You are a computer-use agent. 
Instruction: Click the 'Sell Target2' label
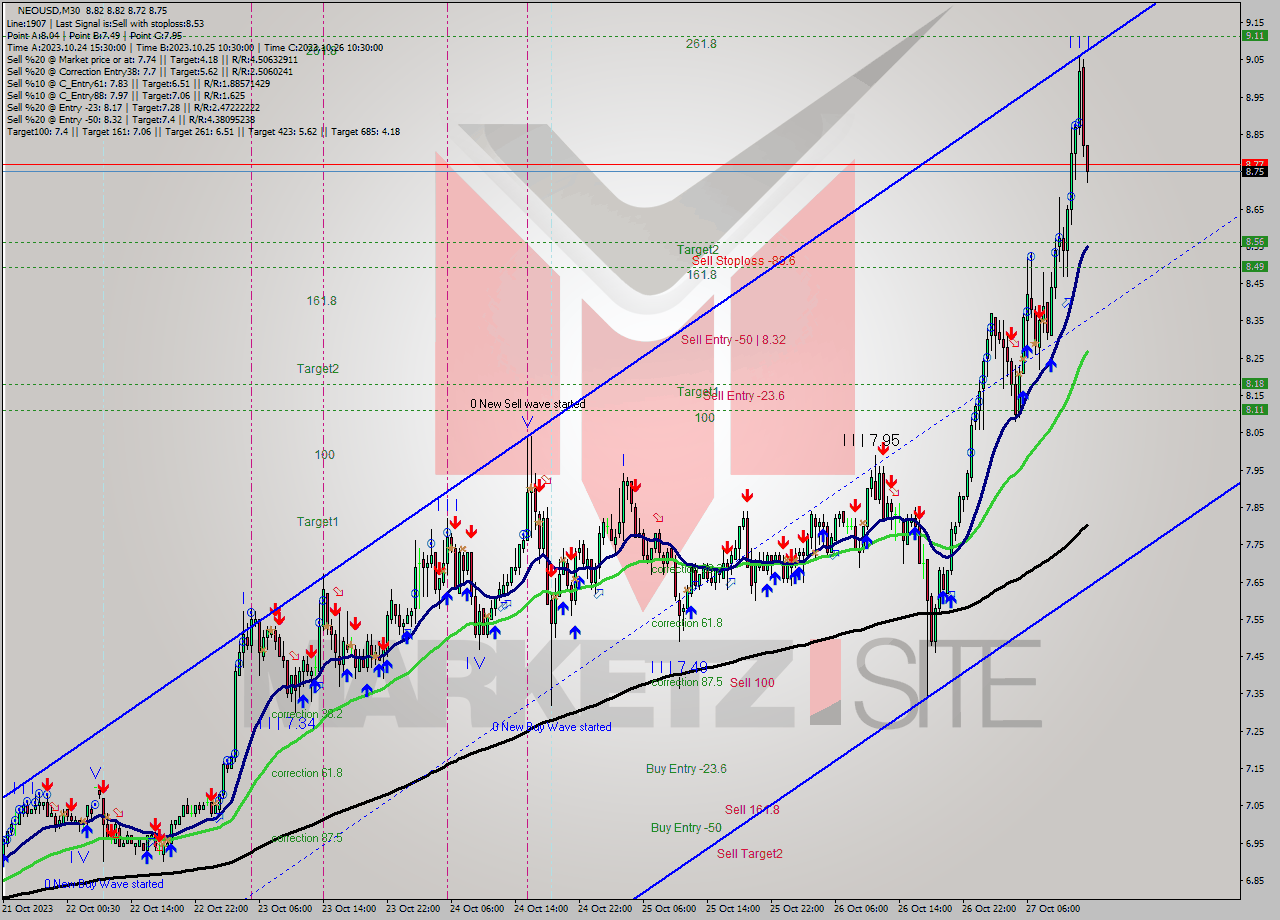pos(750,854)
